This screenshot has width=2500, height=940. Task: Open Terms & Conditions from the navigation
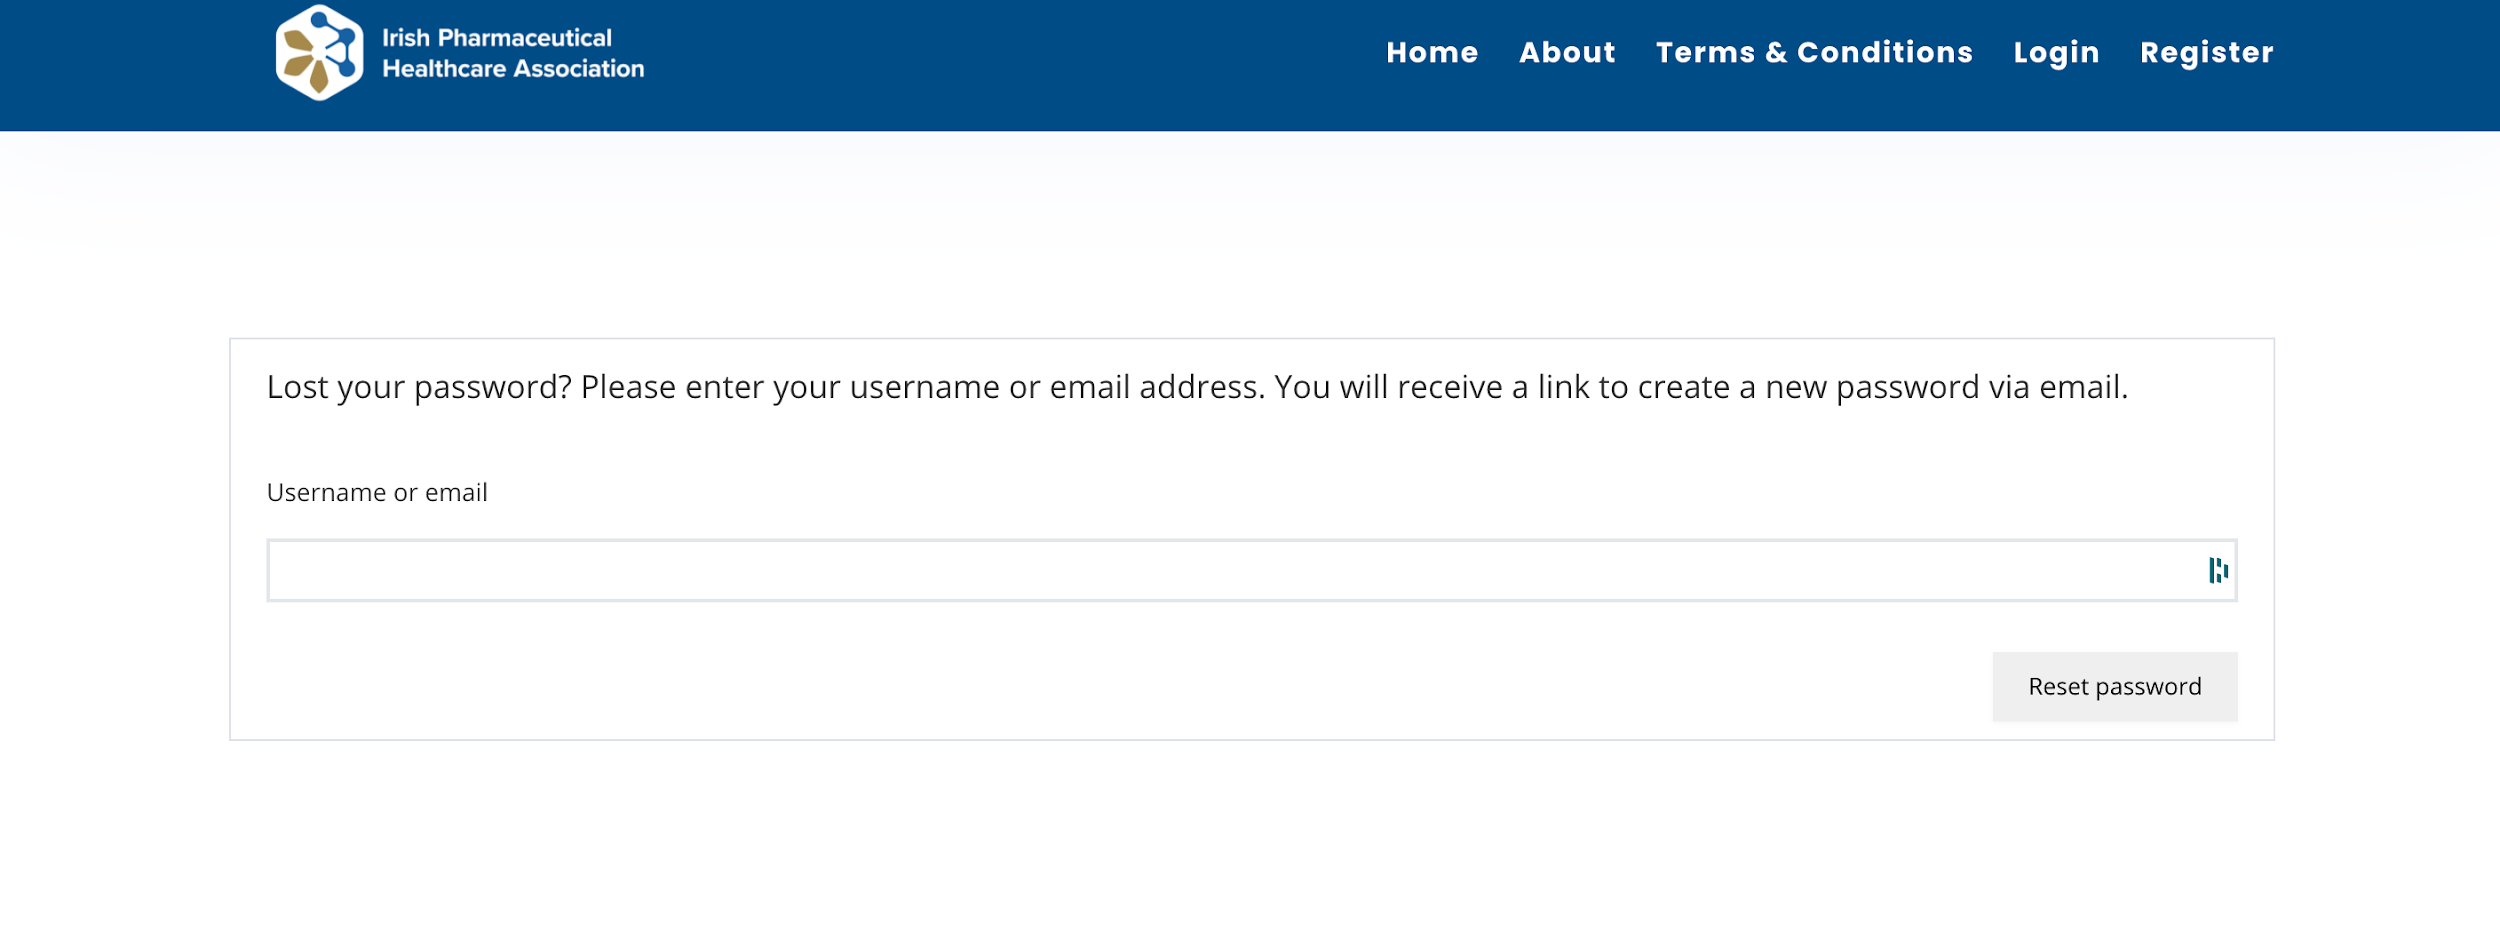1813,53
